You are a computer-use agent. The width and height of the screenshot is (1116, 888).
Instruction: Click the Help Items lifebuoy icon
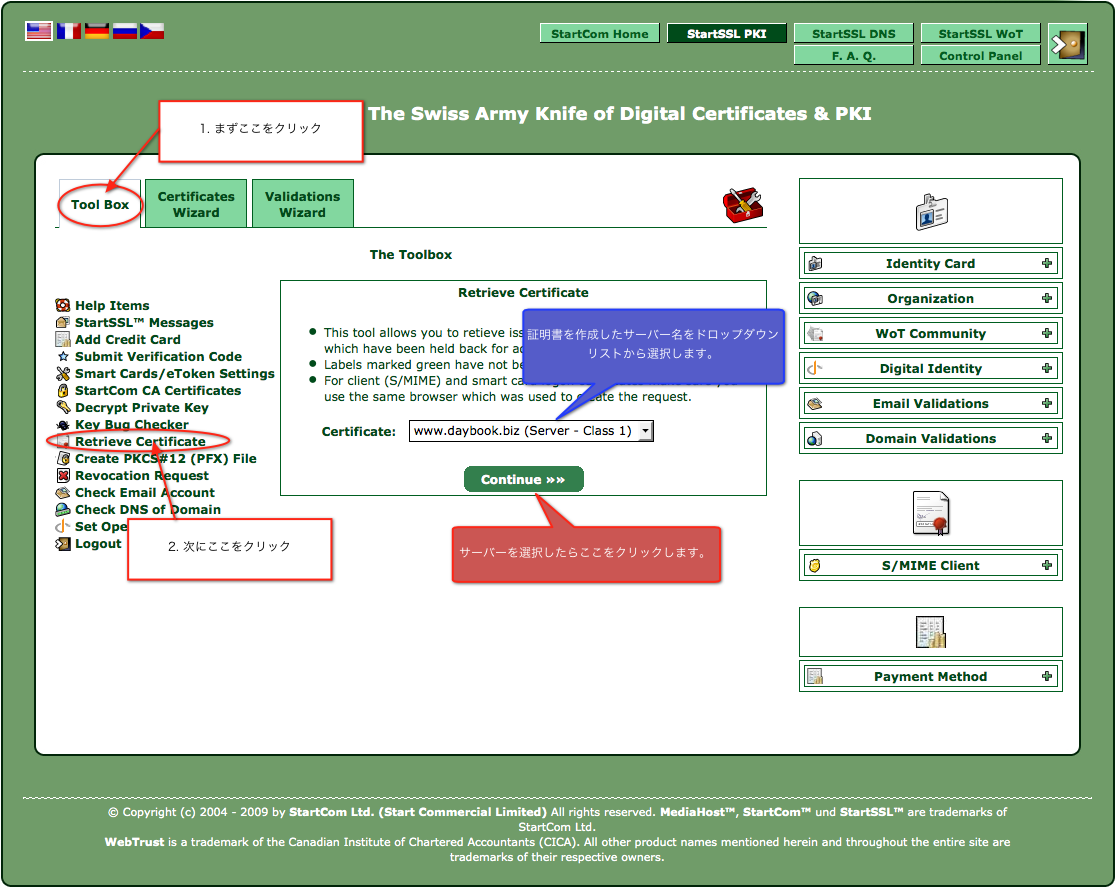tap(63, 305)
